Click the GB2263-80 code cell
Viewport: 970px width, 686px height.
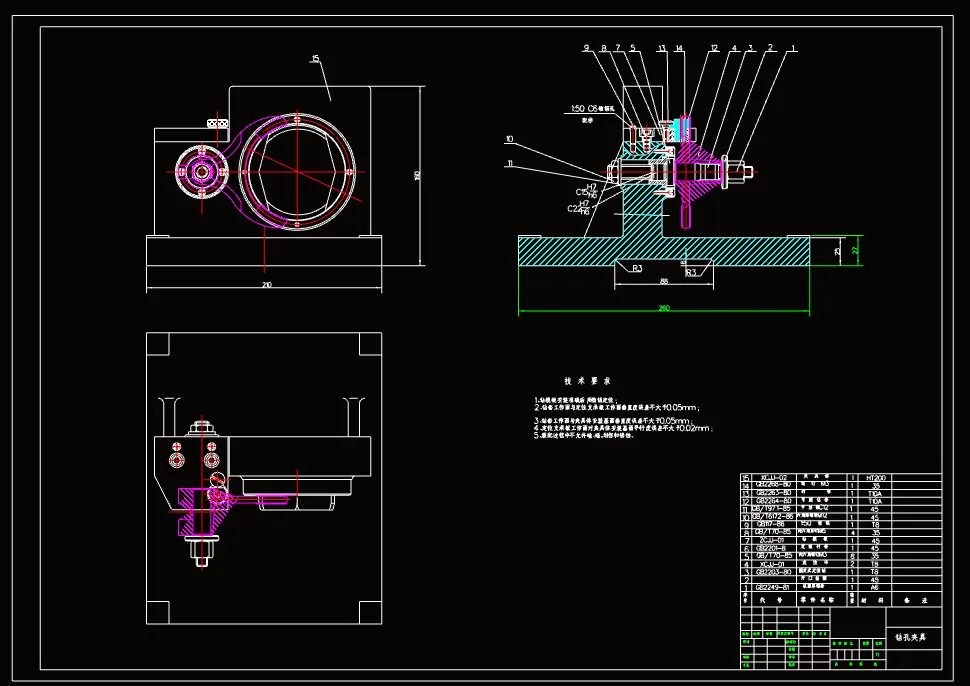point(773,493)
